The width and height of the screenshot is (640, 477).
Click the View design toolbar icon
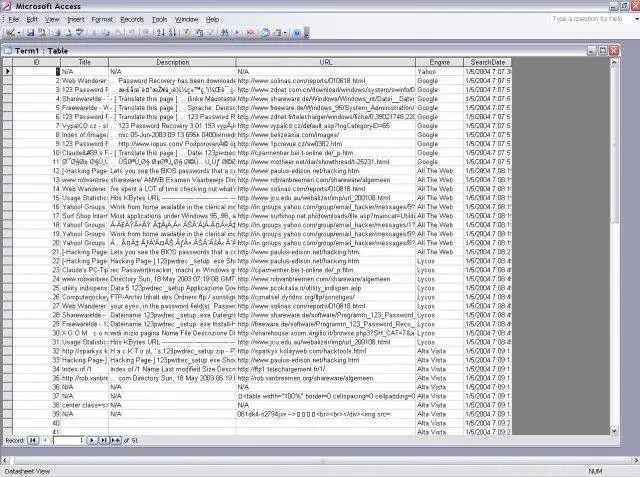(11, 33)
